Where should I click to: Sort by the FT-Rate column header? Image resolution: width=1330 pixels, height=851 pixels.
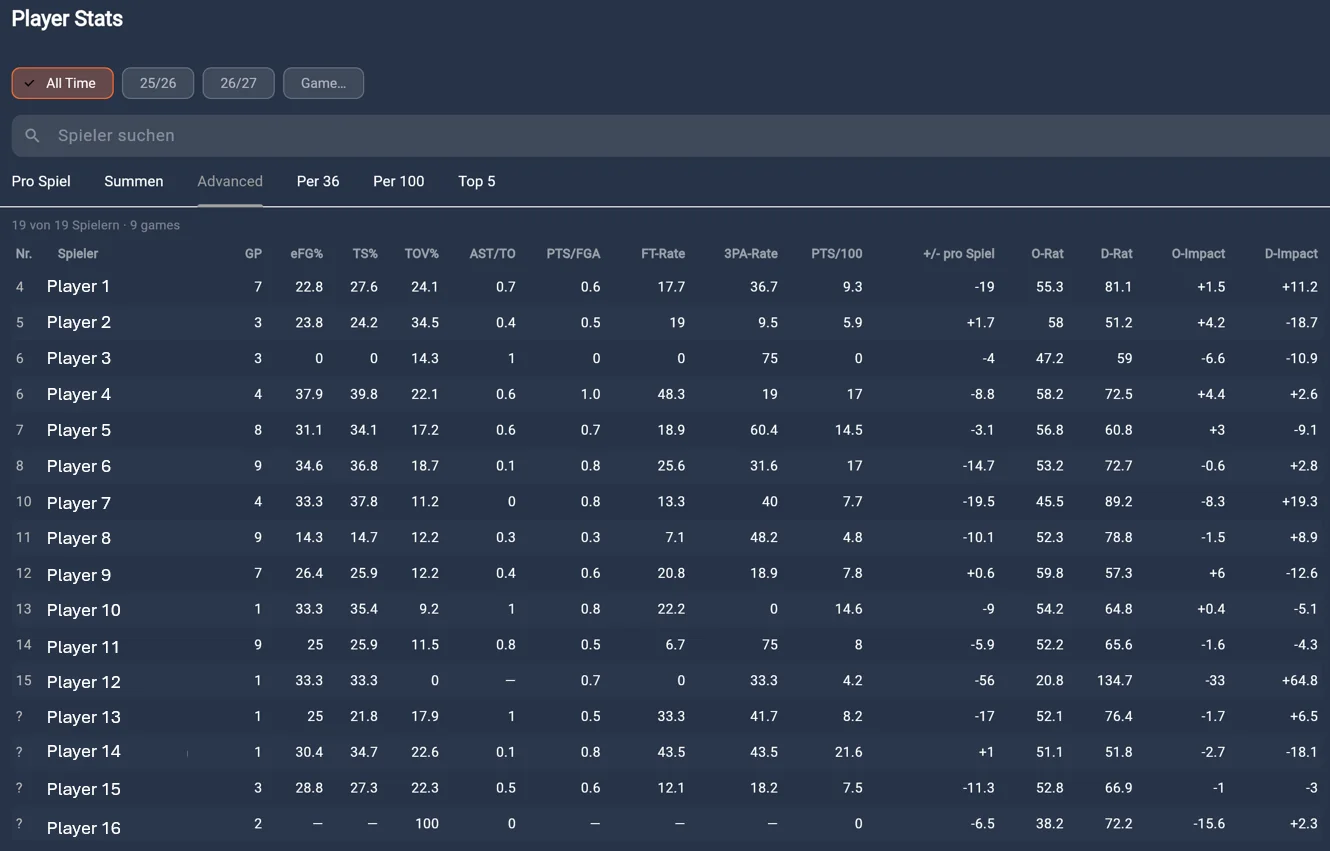point(663,254)
